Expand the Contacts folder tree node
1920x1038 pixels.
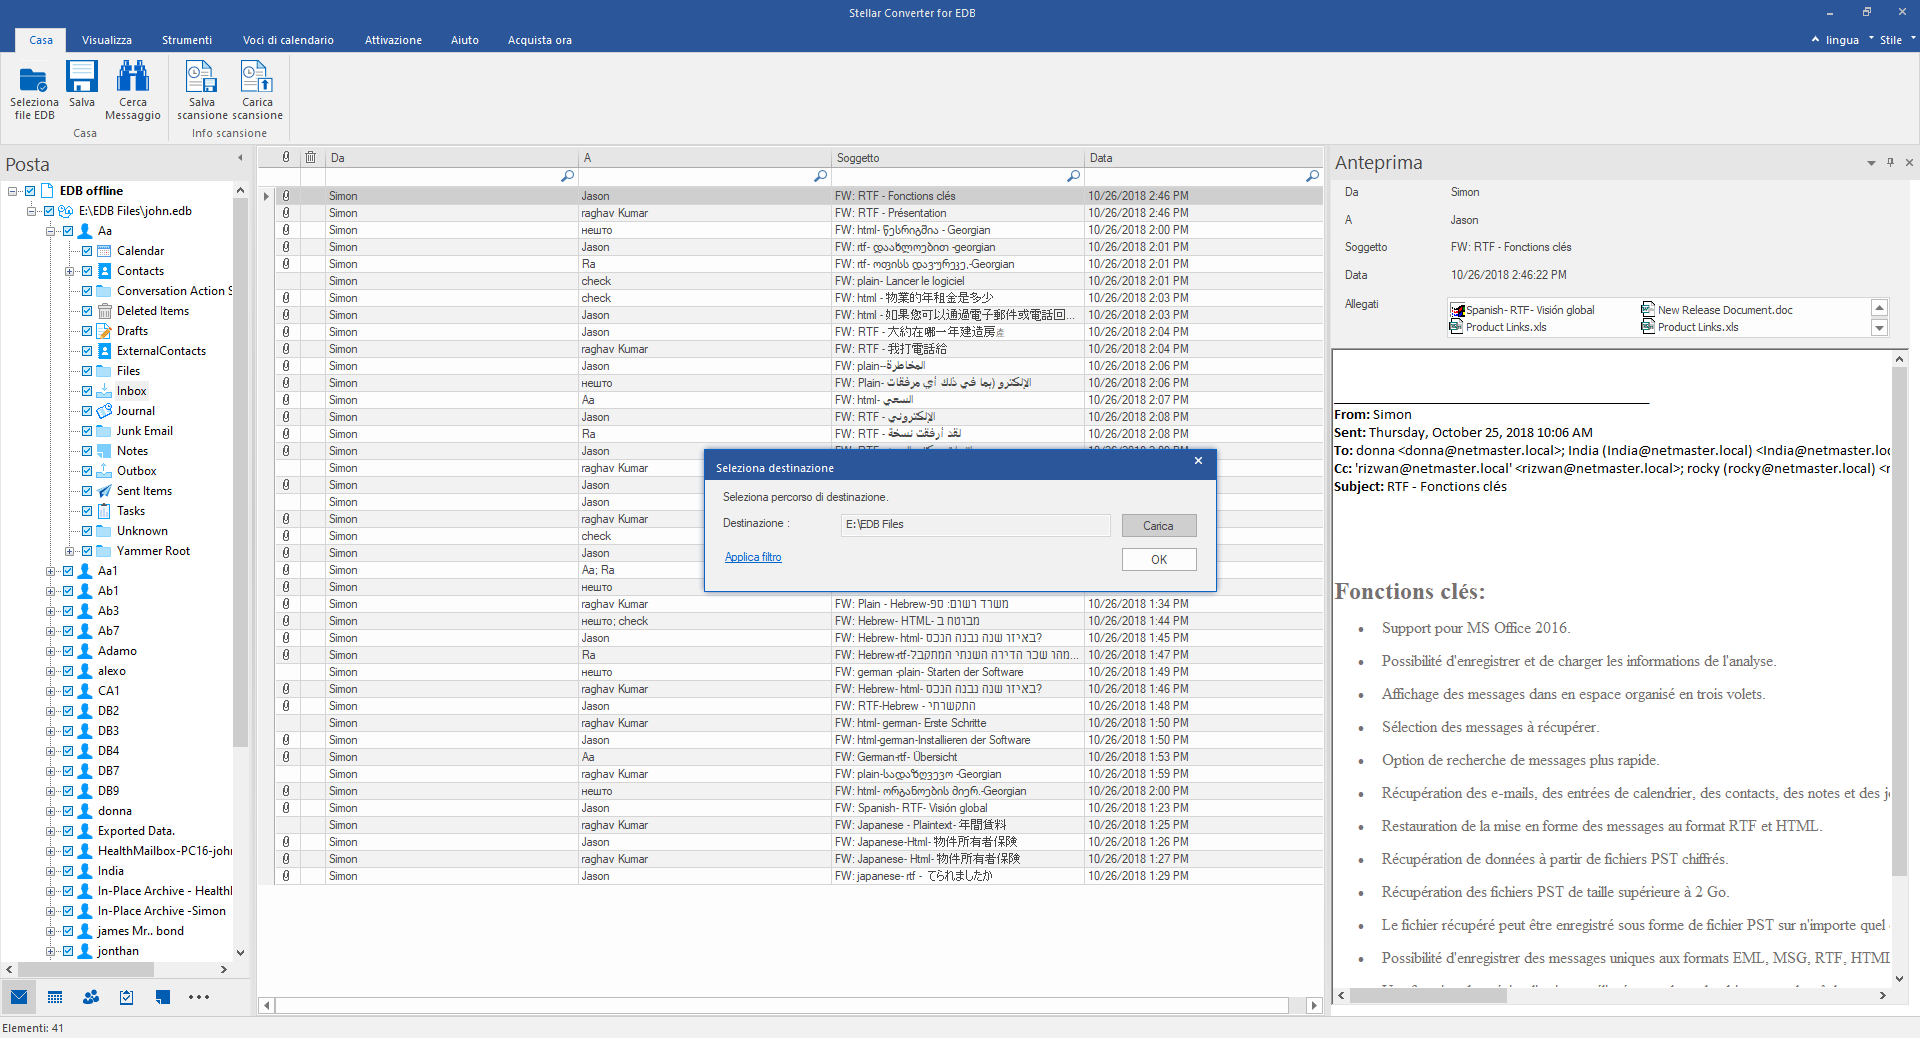[69, 271]
